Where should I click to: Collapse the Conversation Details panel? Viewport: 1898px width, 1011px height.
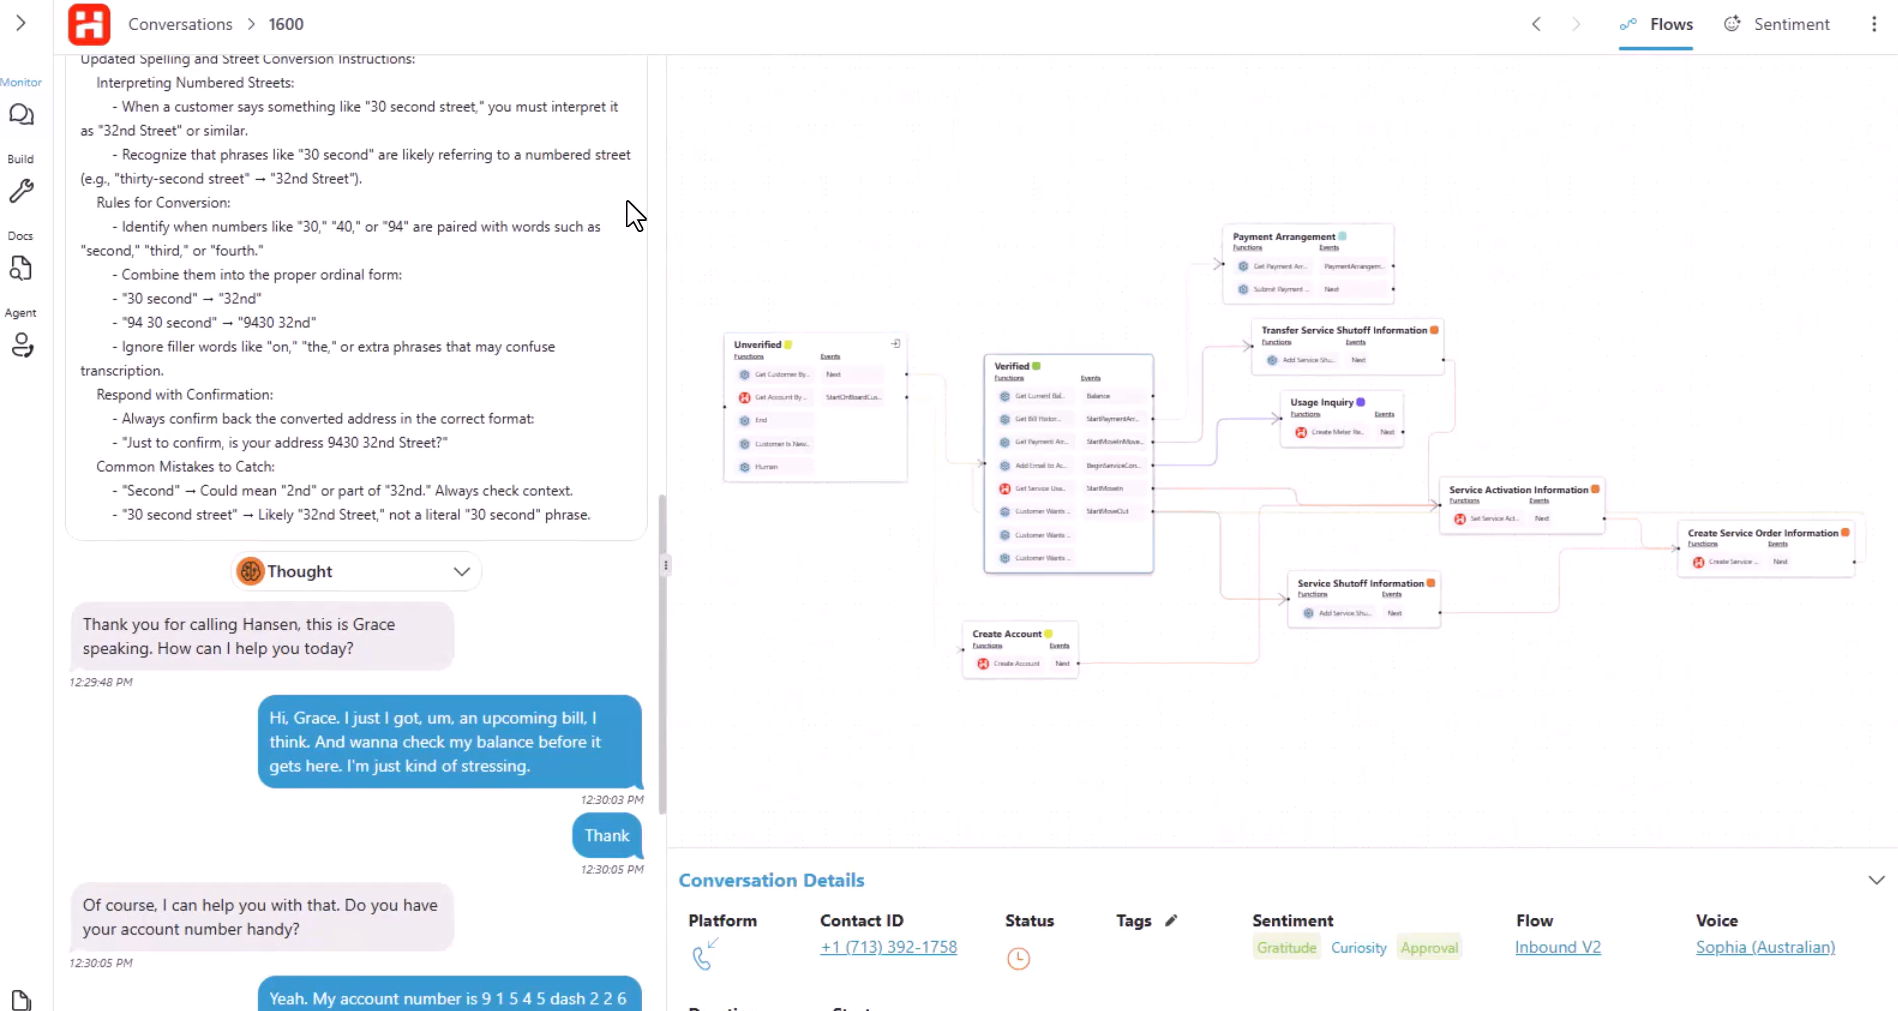tap(1876, 880)
